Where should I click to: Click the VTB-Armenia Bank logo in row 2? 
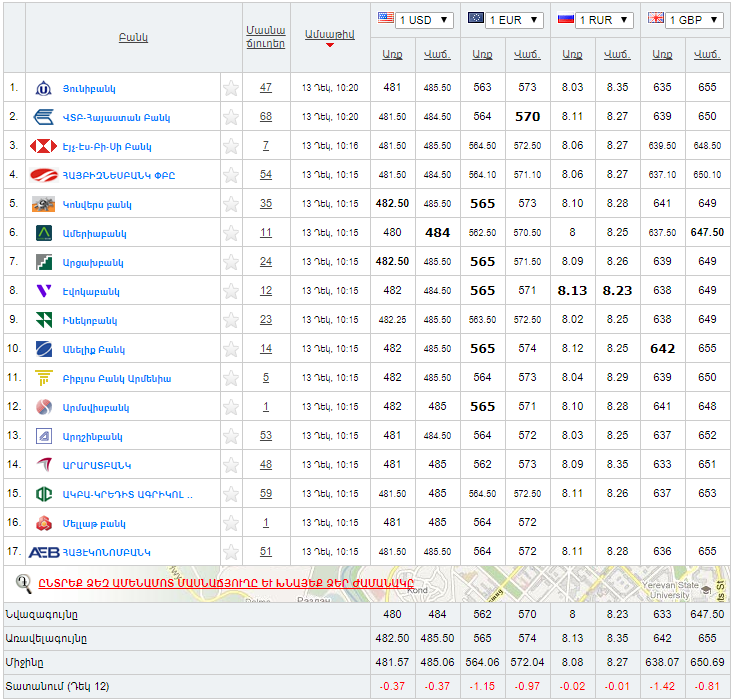tap(44, 117)
